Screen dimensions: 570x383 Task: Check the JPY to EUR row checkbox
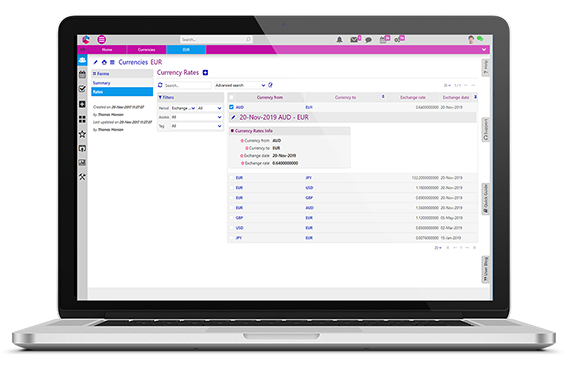point(231,238)
